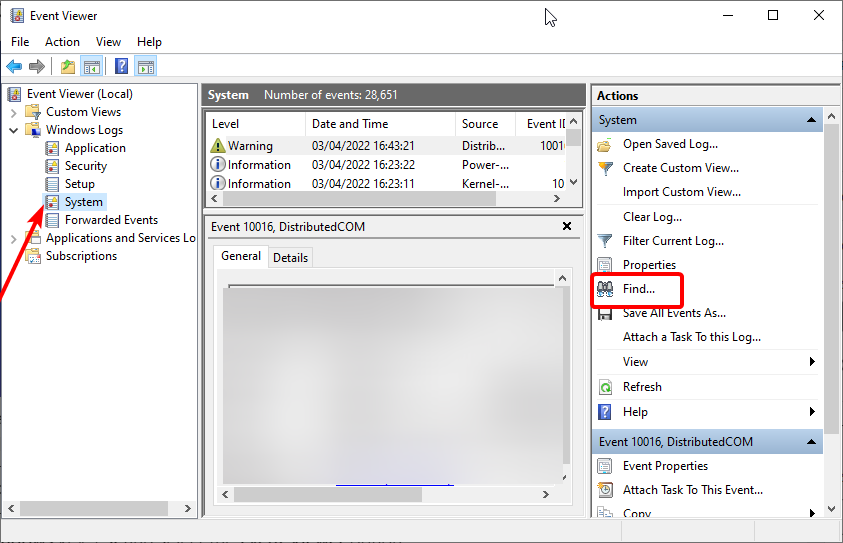Click event details scrollbar up arrow
The image size is (843, 543).
click(x=562, y=278)
